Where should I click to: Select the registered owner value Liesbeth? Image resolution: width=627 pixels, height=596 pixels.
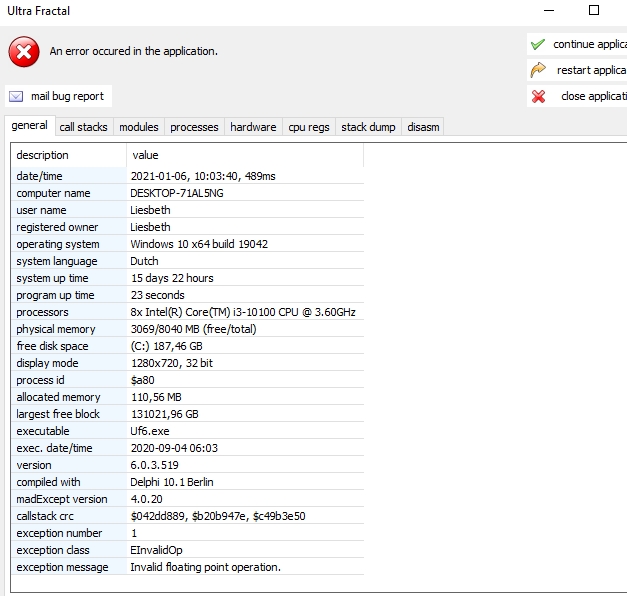coord(150,227)
